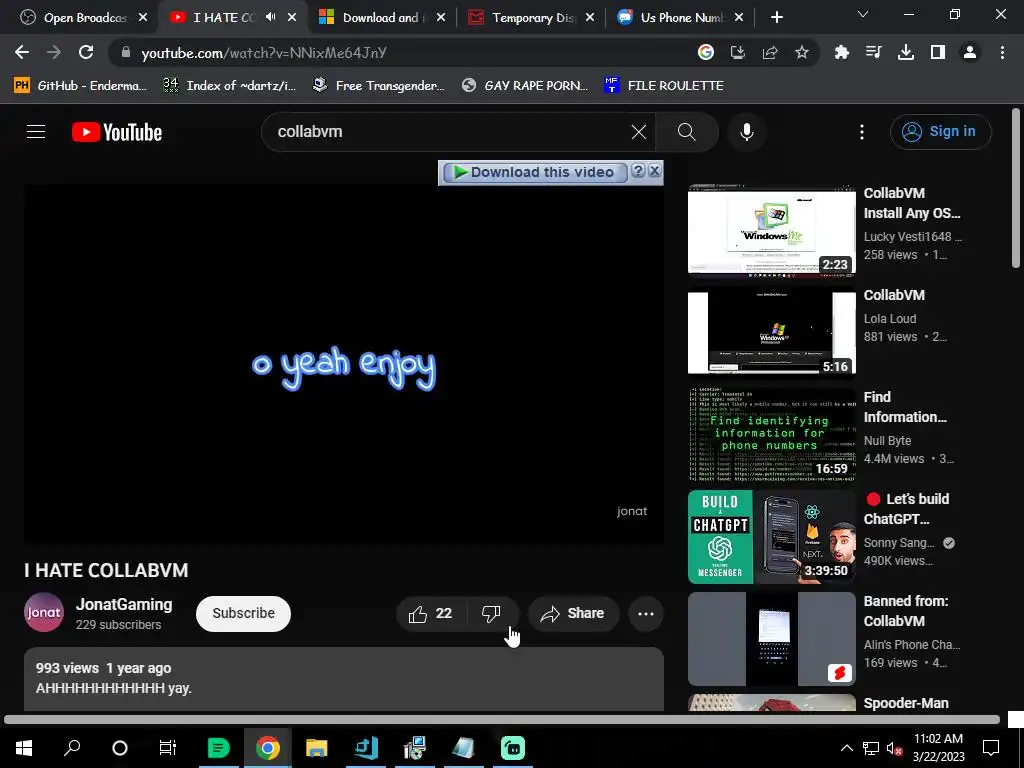Image resolution: width=1024 pixels, height=768 pixels.
Task: Open Find identifying information thumbnail
Action: point(771,434)
